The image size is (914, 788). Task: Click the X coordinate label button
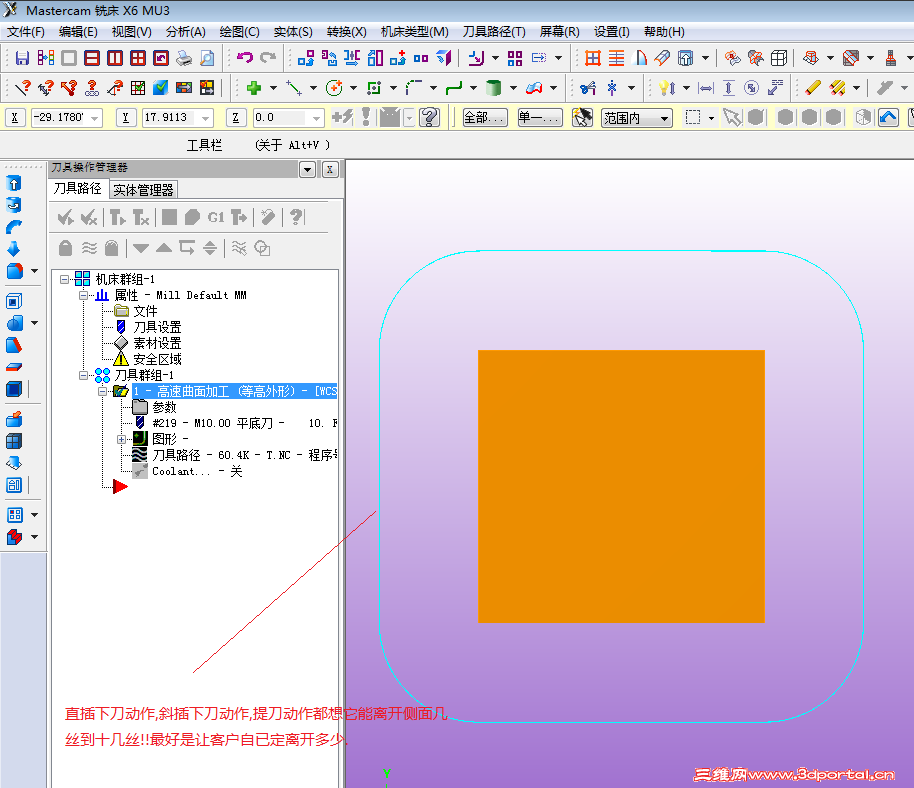pyautogui.click(x=15, y=118)
